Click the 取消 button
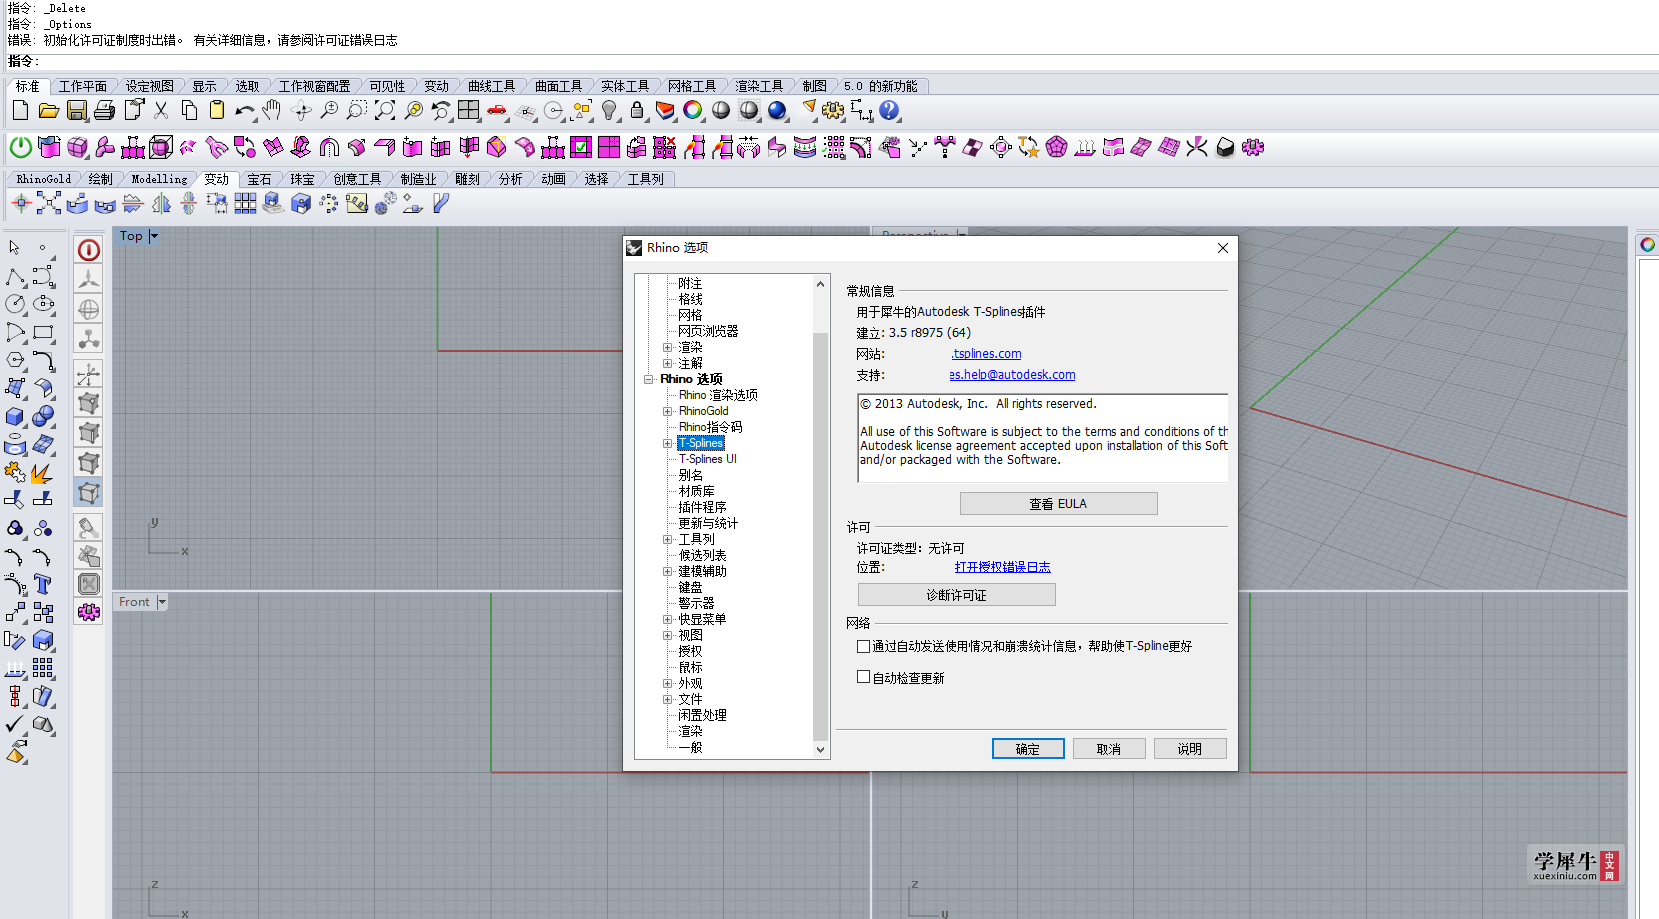 coord(1109,749)
